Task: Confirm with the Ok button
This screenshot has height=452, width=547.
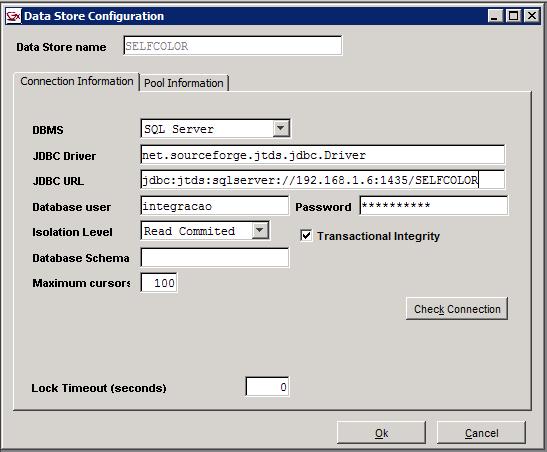Action: (381, 433)
